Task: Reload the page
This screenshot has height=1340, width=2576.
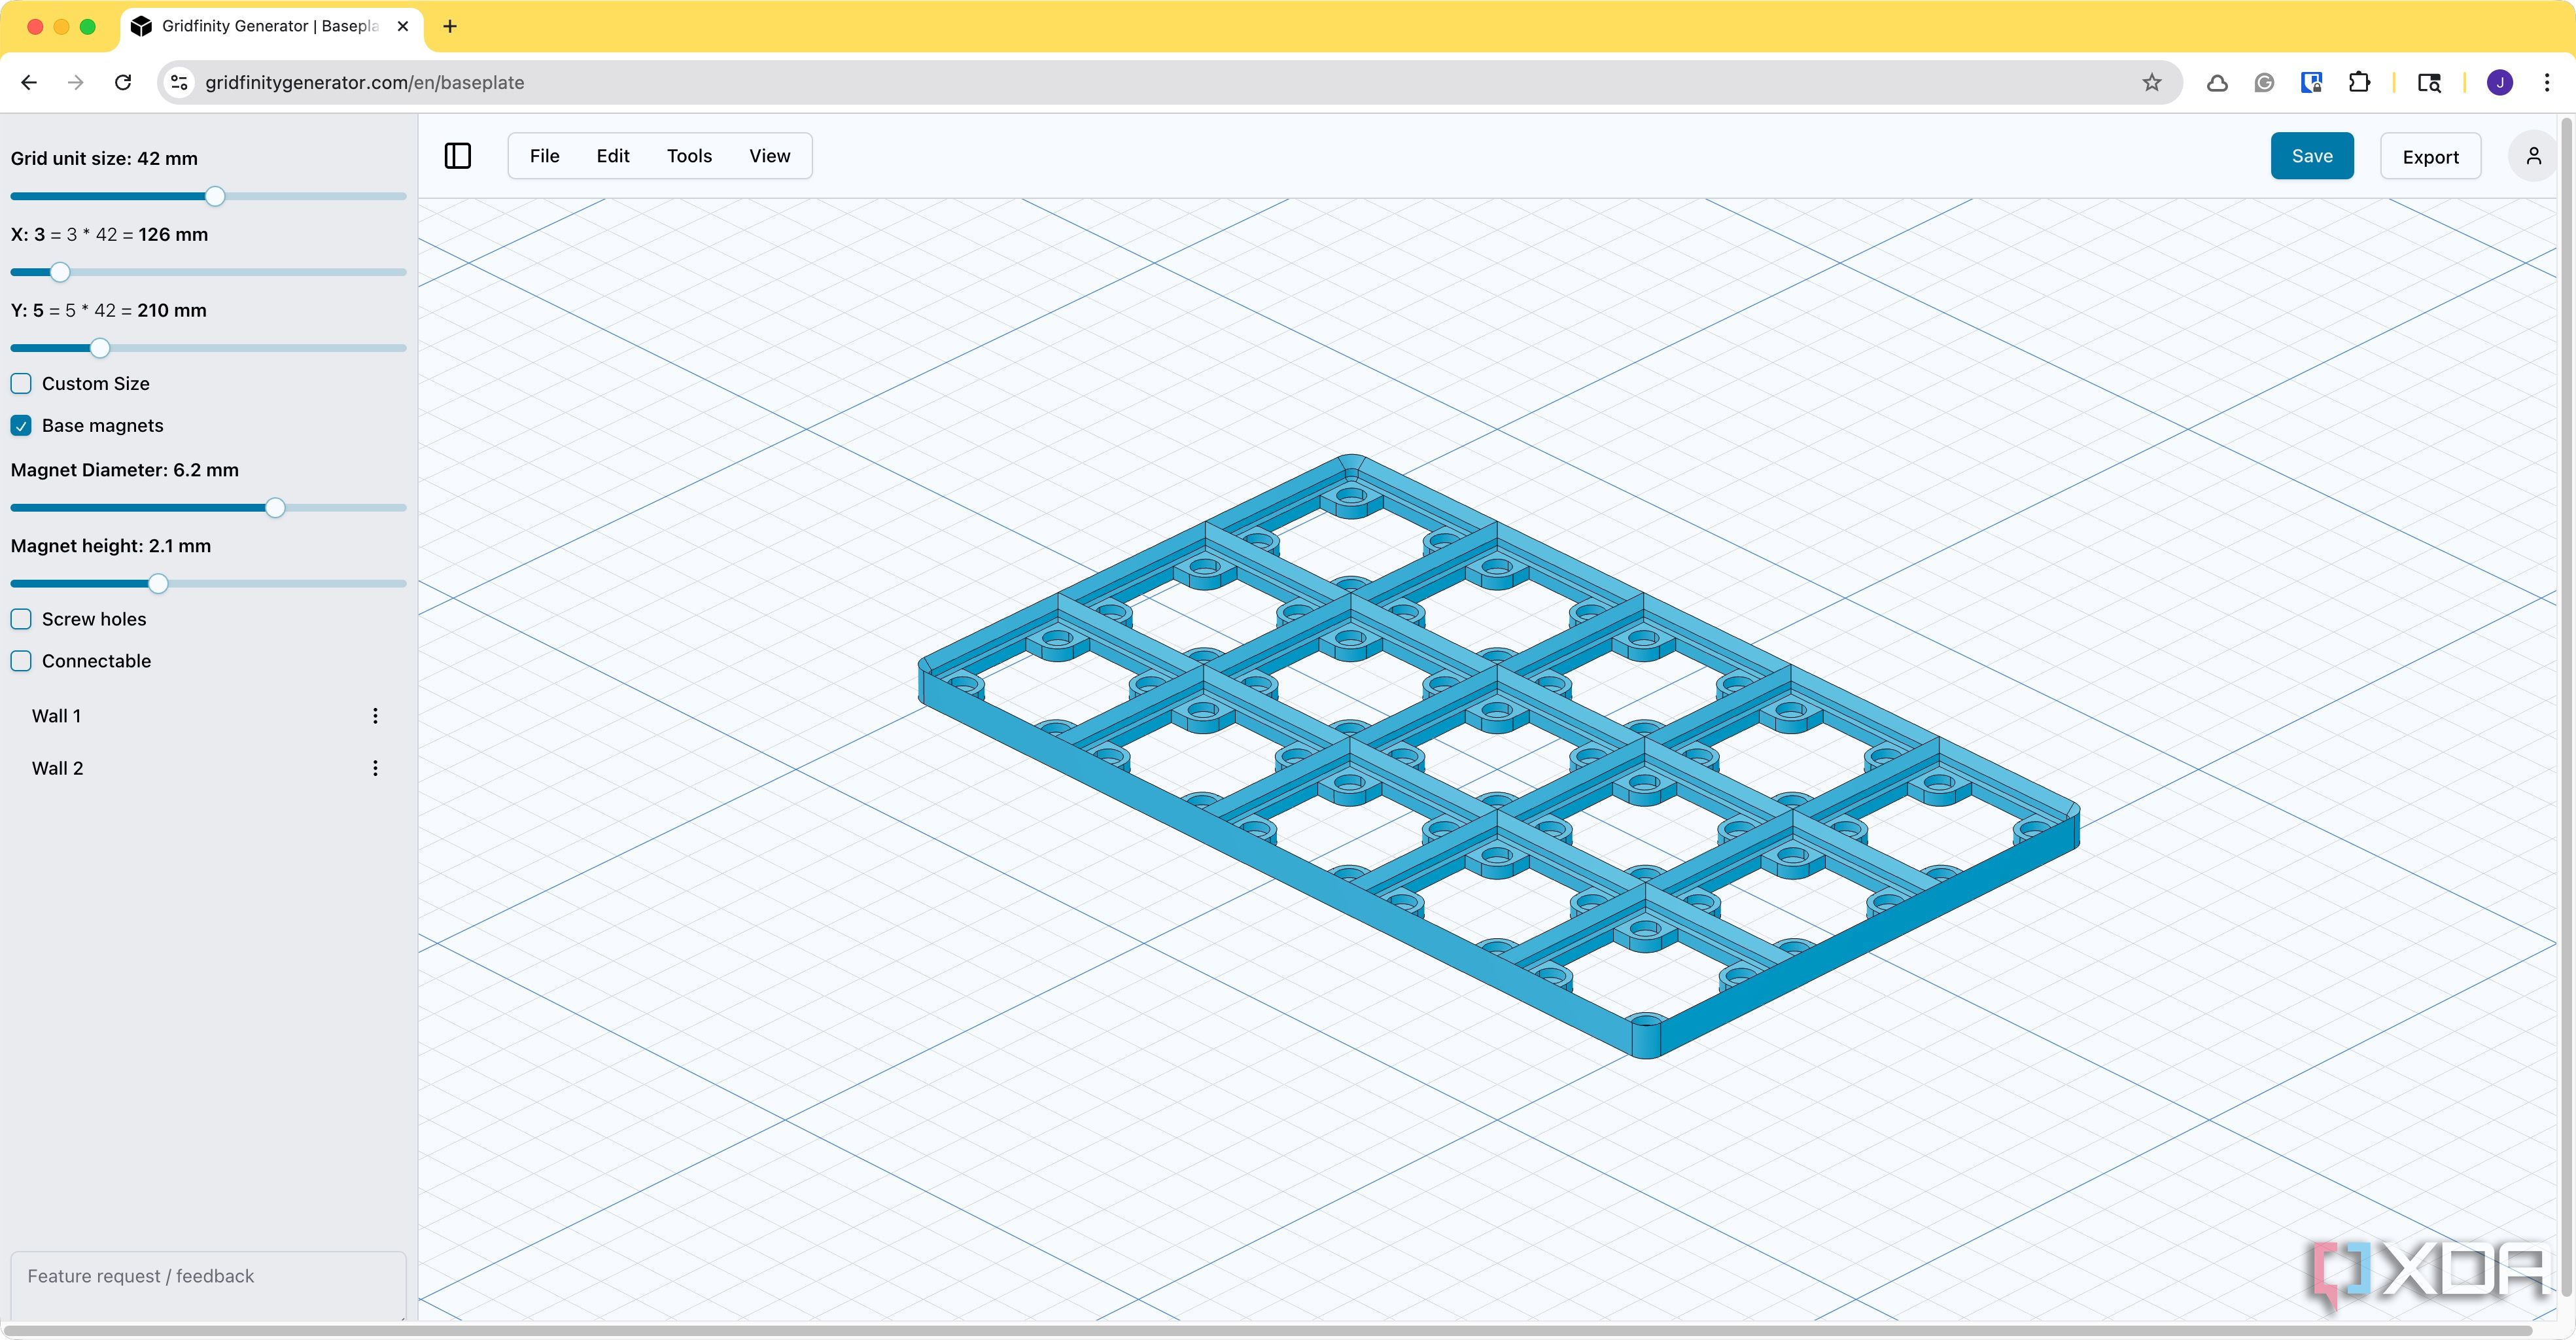Action: [123, 82]
